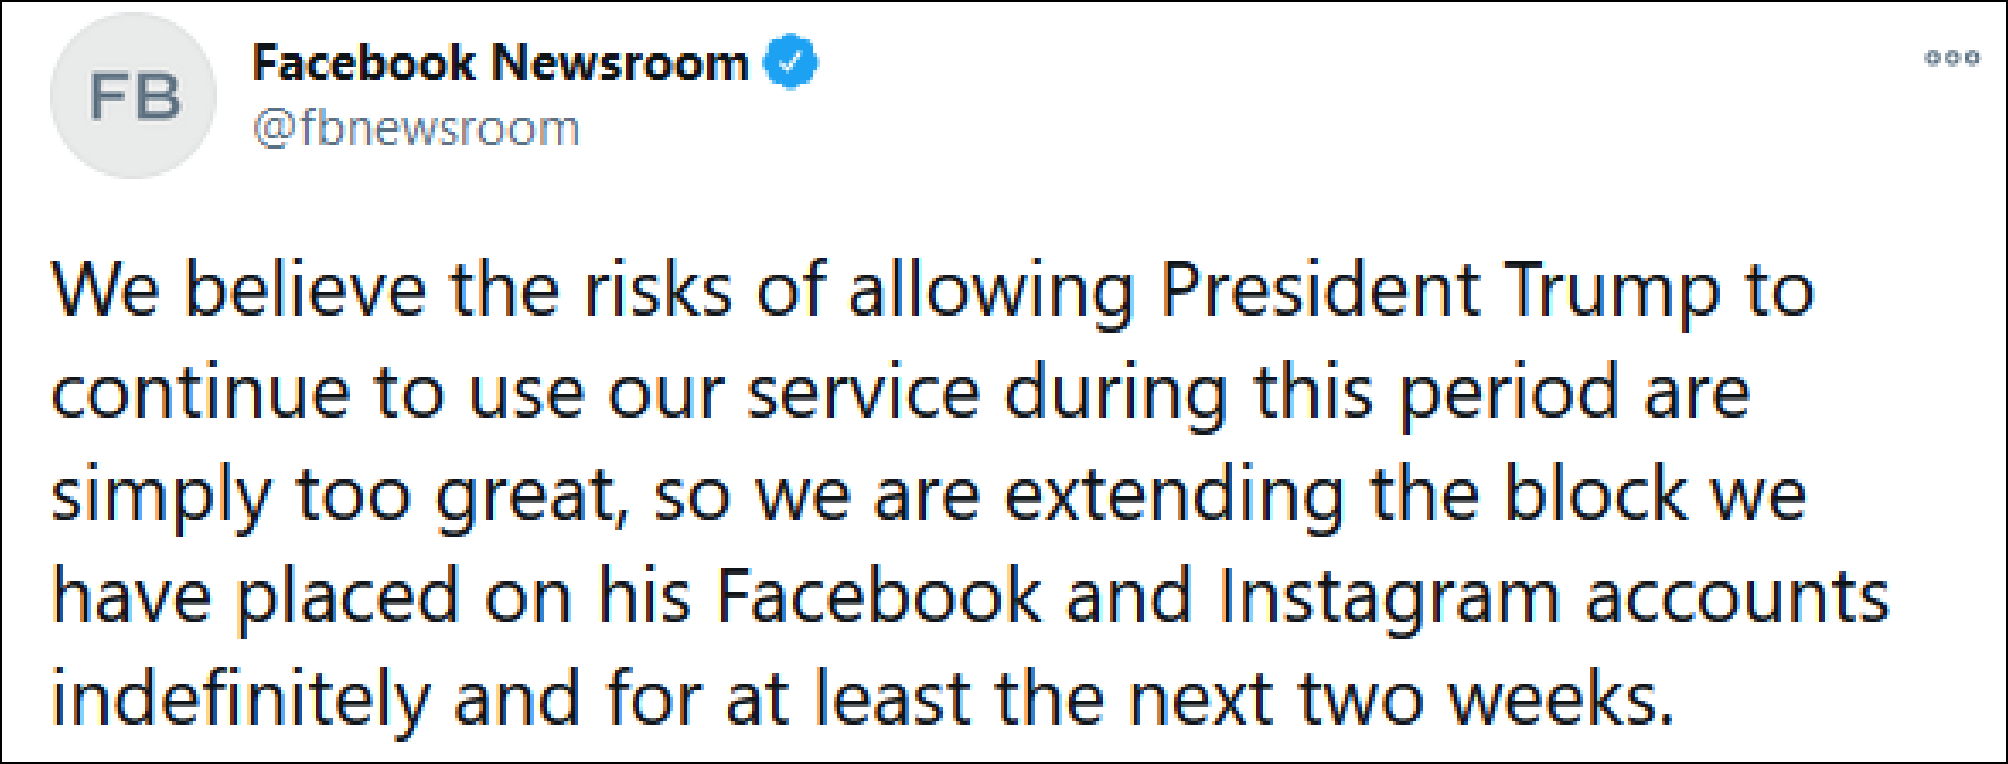Click the @fbnewsroom handle

pos(416,129)
